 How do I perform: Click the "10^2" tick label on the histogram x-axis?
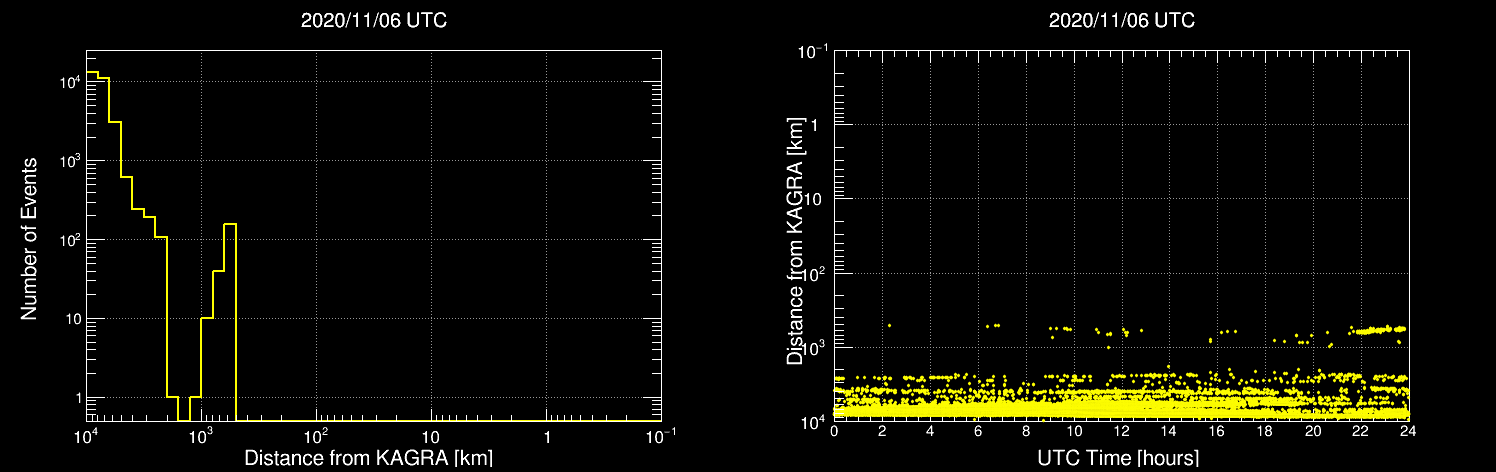coord(317,437)
